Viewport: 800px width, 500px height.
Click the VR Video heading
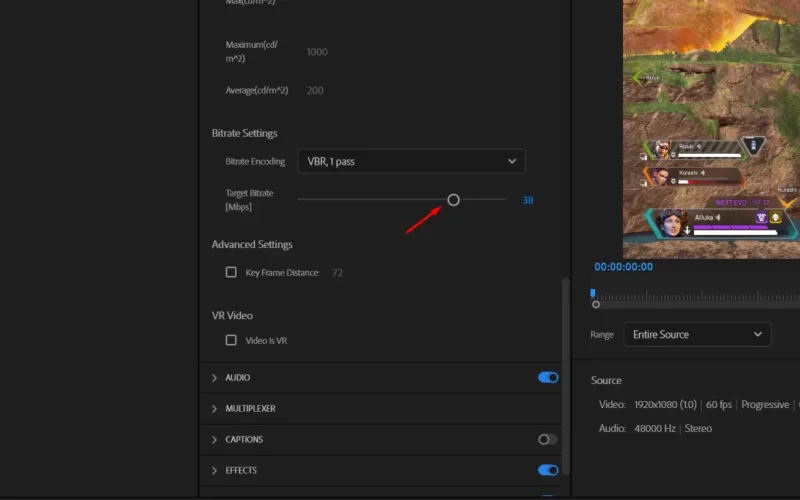232,315
